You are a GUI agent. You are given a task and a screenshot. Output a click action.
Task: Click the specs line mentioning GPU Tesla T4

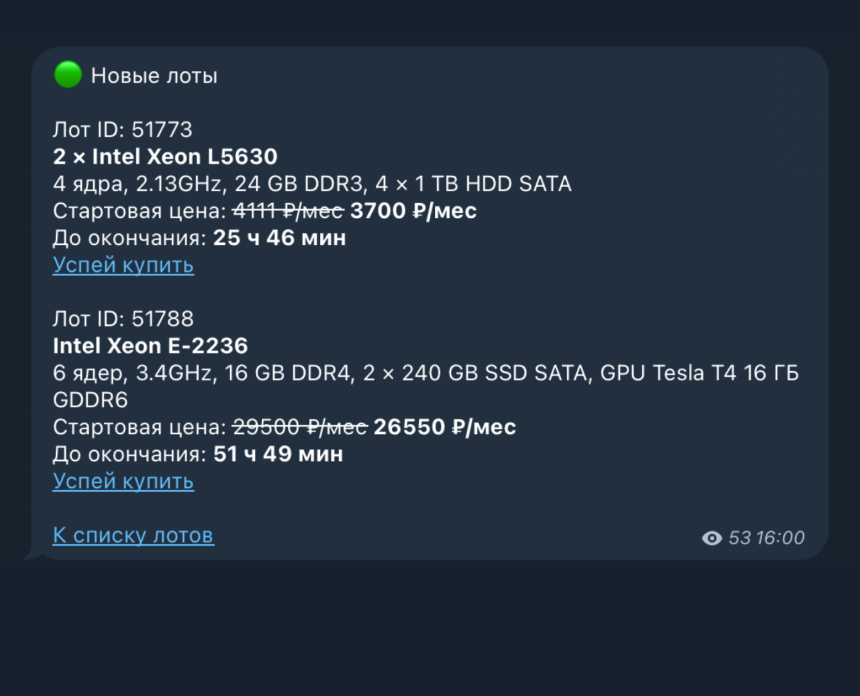(425, 373)
